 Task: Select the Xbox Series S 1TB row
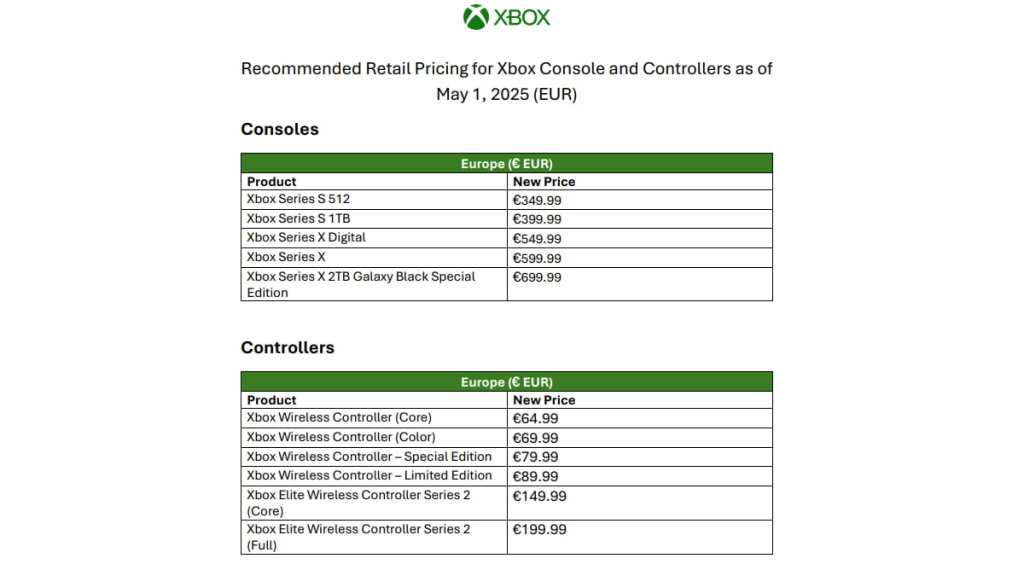click(298, 219)
